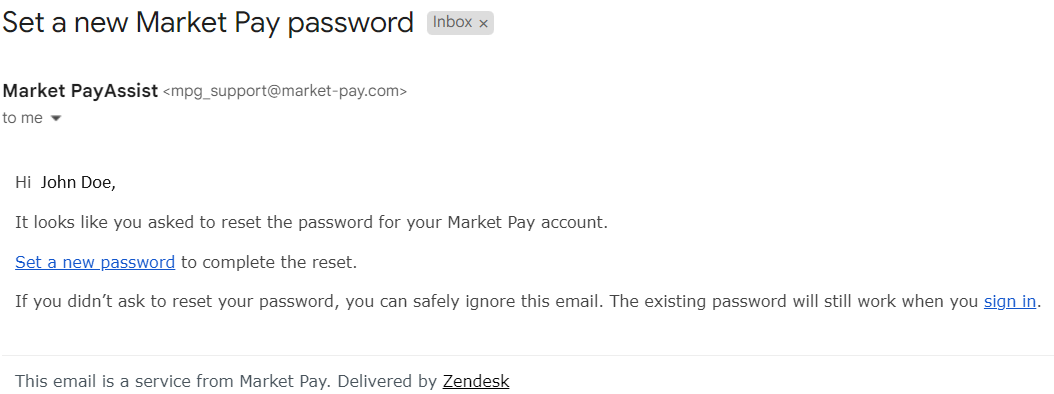This screenshot has height=394, width=1054.
Task: Click the horizontal divider above the footer
Action: pyautogui.click(x=527, y=354)
